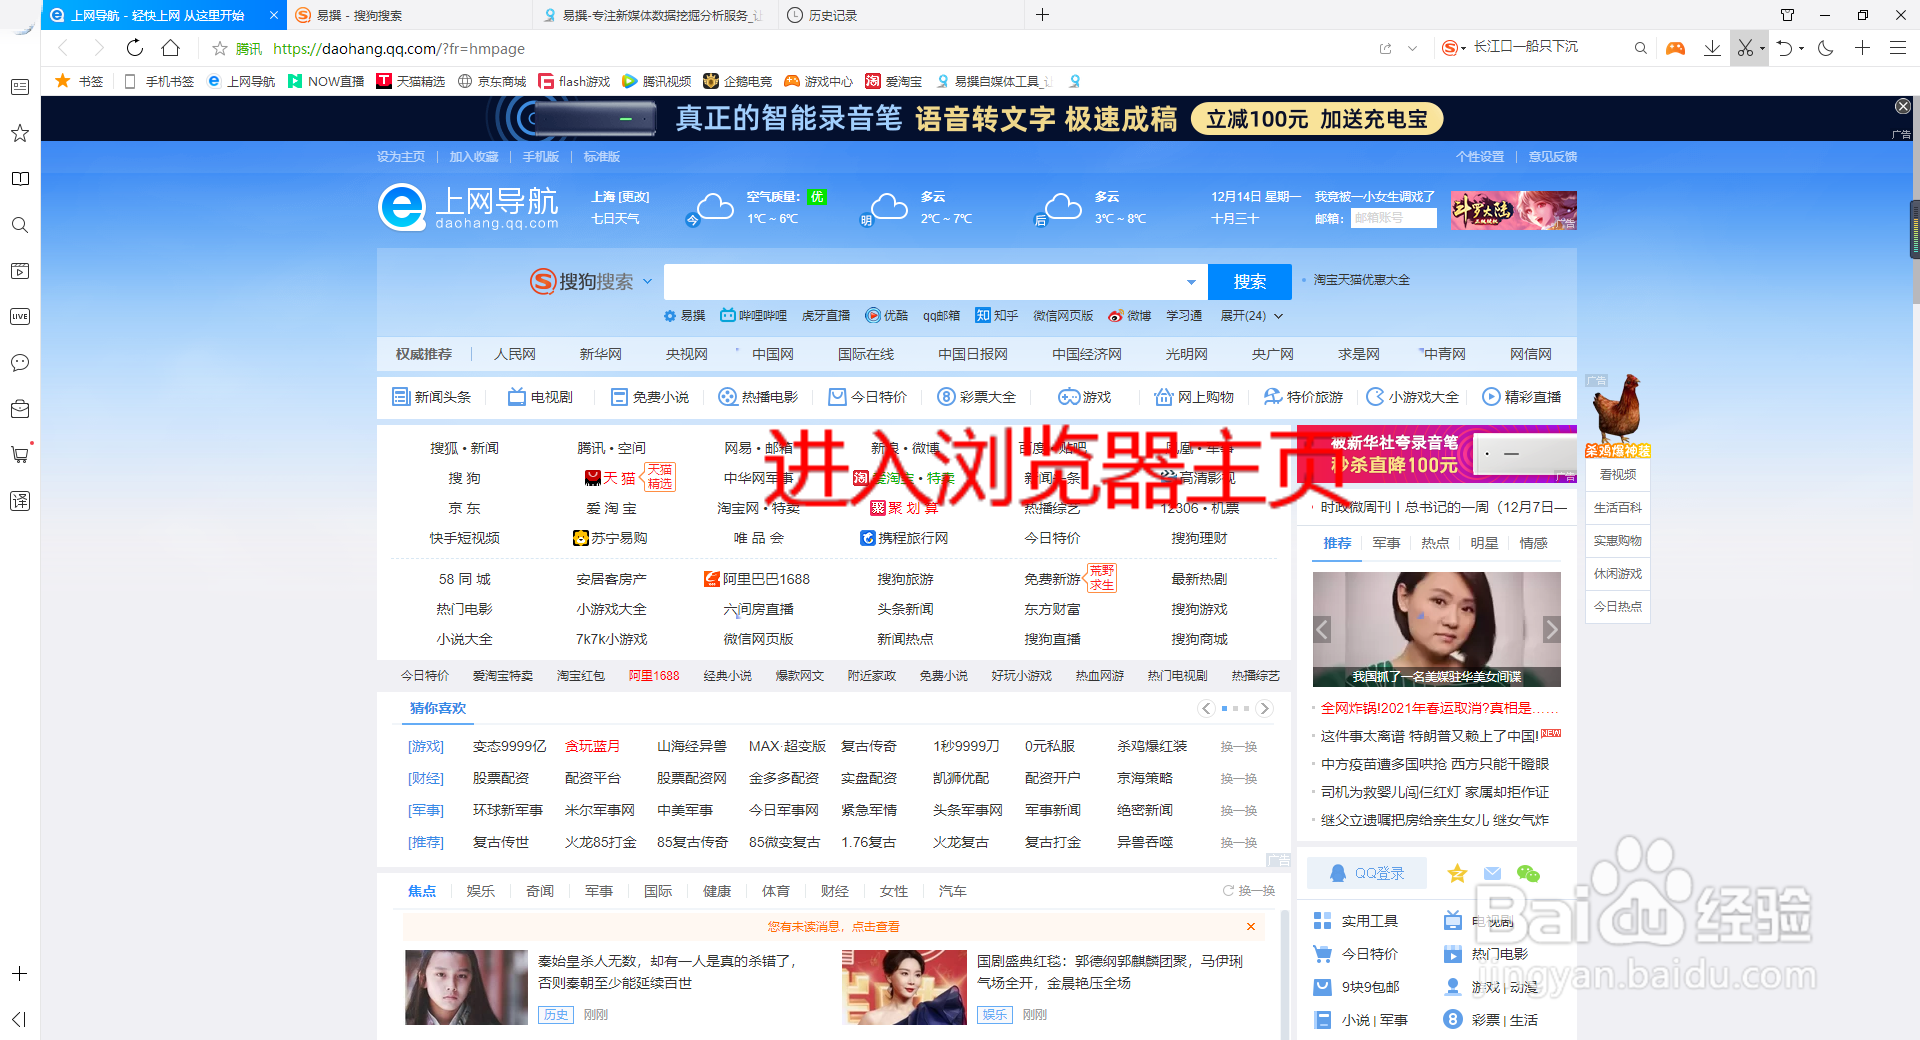Reload the page with the refresh icon
1920x1040 pixels.
tap(135, 48)
